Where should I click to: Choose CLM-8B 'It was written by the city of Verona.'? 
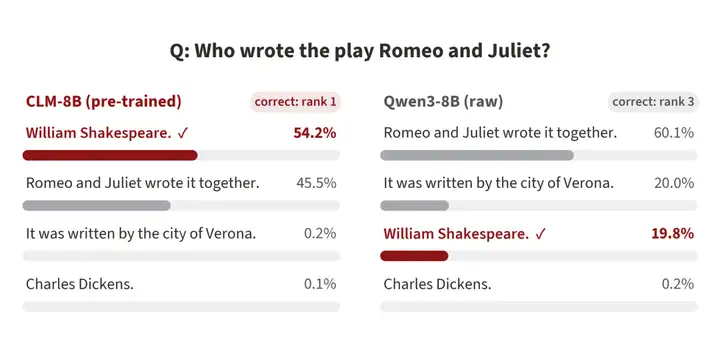coord(141,234)
